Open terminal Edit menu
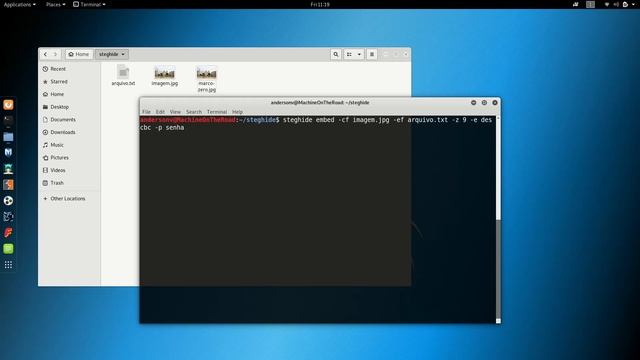The width and height of the screenshot is (640, 360). point(160,112)
